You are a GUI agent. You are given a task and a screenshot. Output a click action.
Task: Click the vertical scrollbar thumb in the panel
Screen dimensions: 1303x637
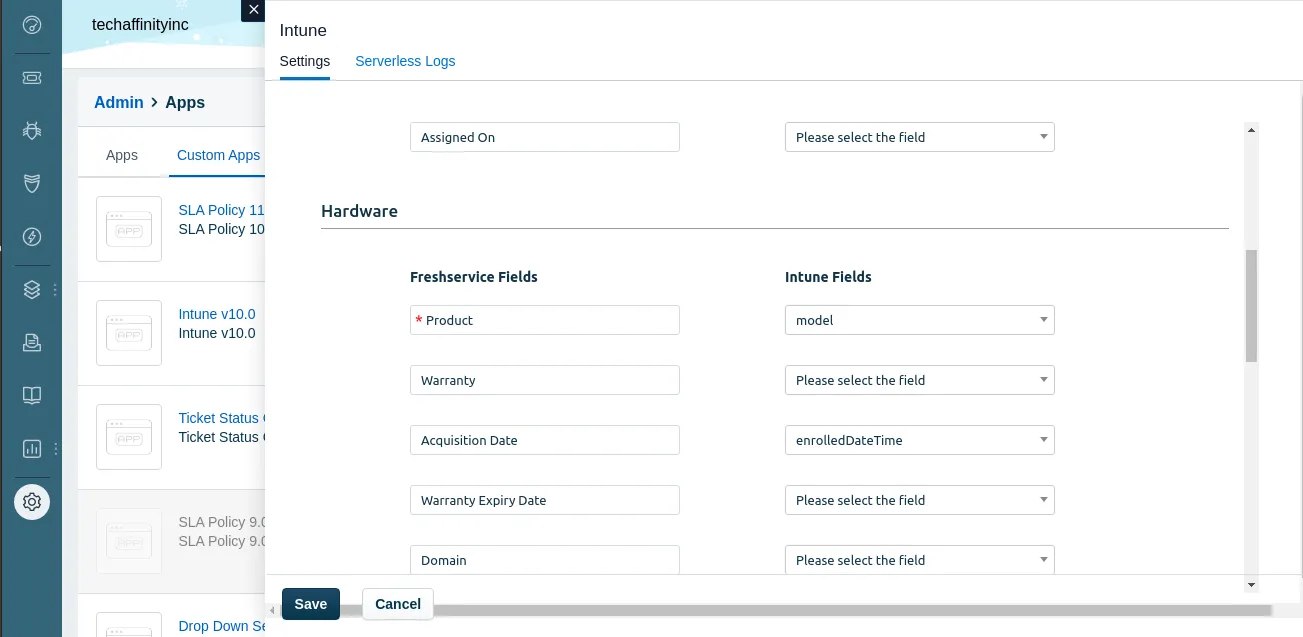point(1251,306)
